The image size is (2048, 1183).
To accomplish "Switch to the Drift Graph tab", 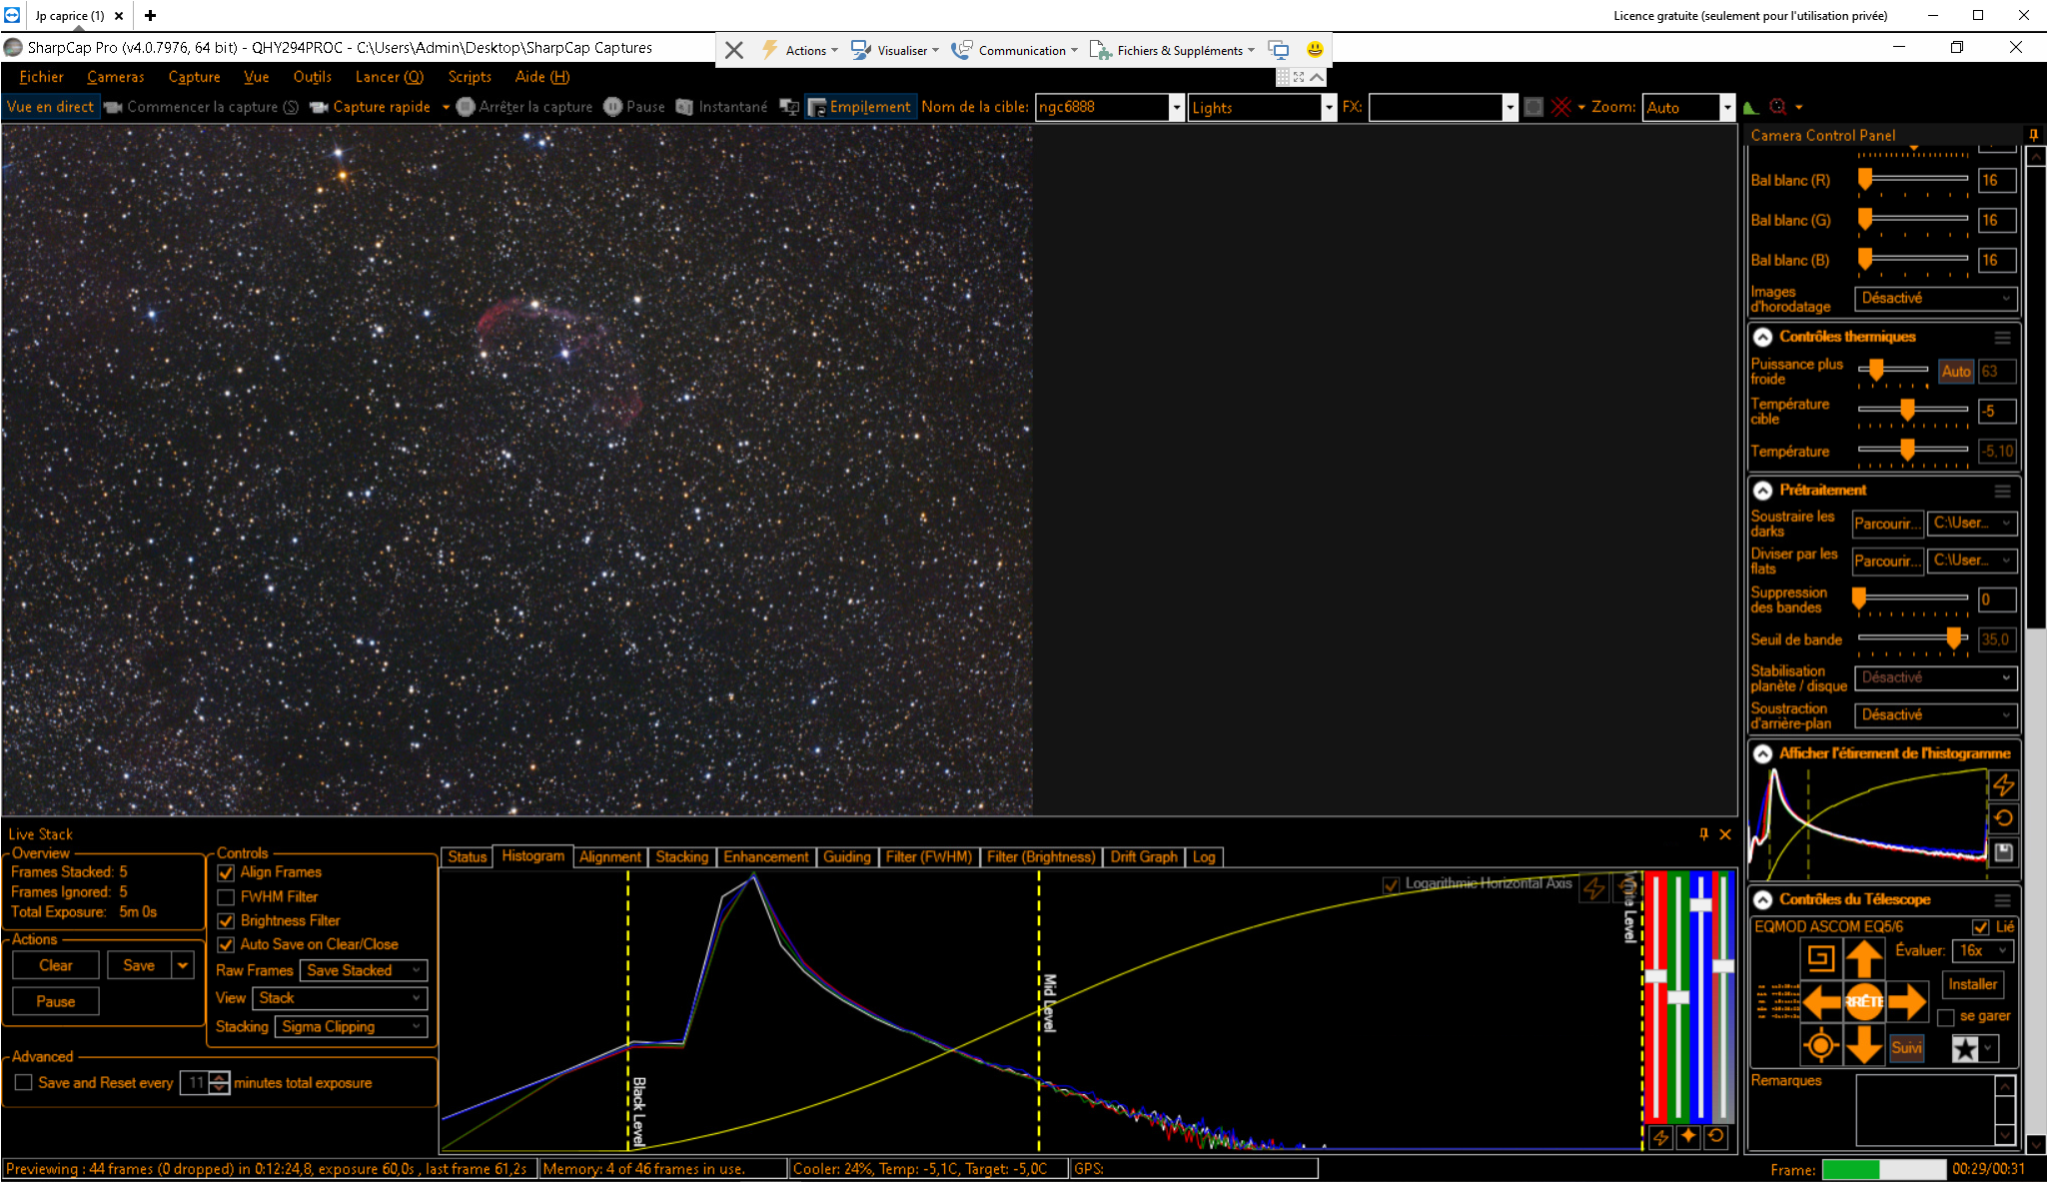I will 1143,857.
